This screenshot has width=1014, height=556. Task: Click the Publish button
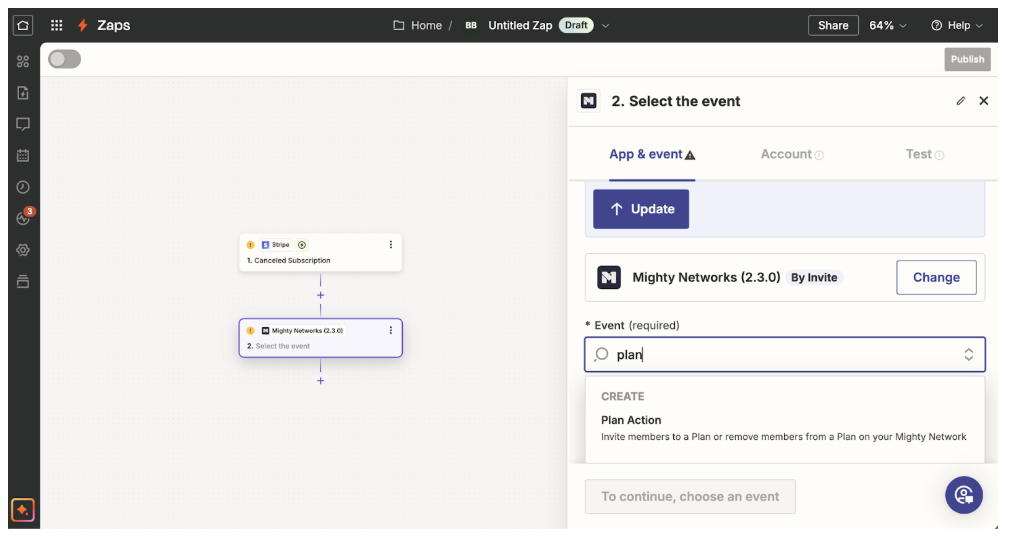[967, 59]
